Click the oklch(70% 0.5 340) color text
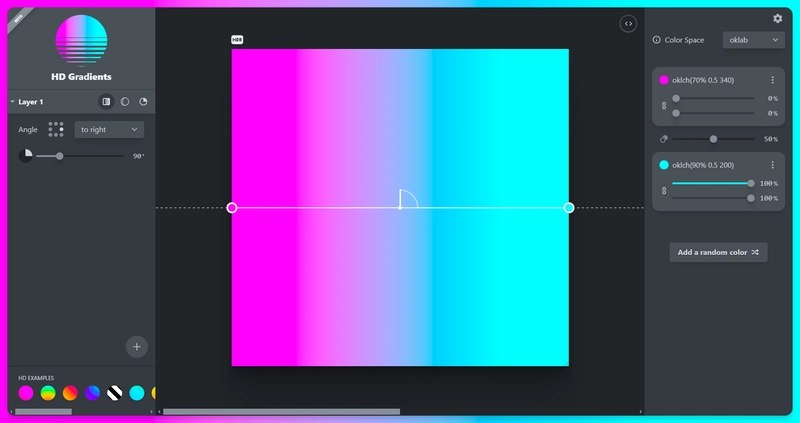This screenshot has width=800, height=423. (x=703, y=80)
